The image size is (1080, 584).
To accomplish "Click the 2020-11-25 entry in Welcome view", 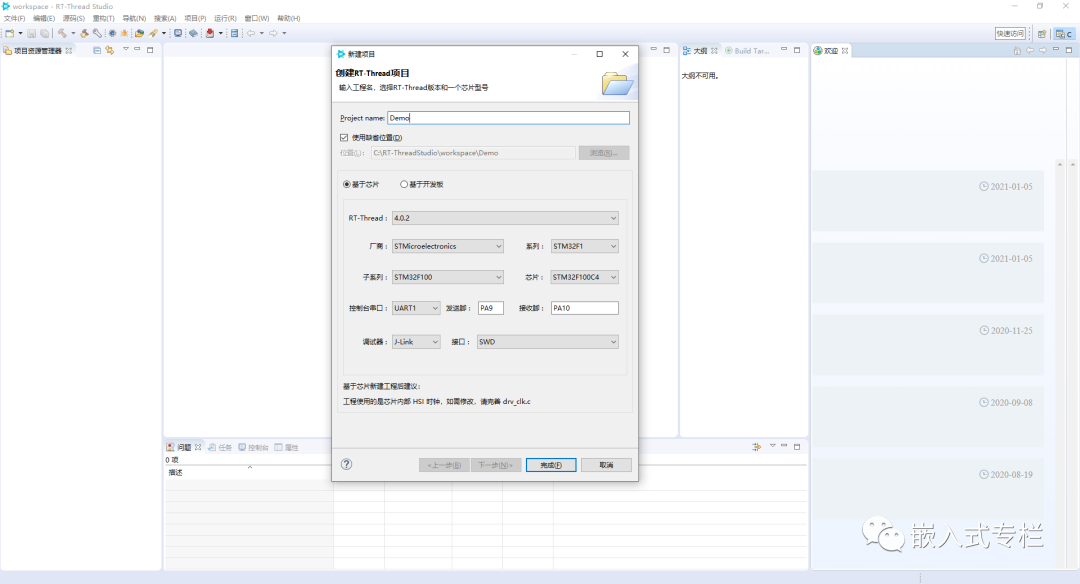I will click(928, 345).
